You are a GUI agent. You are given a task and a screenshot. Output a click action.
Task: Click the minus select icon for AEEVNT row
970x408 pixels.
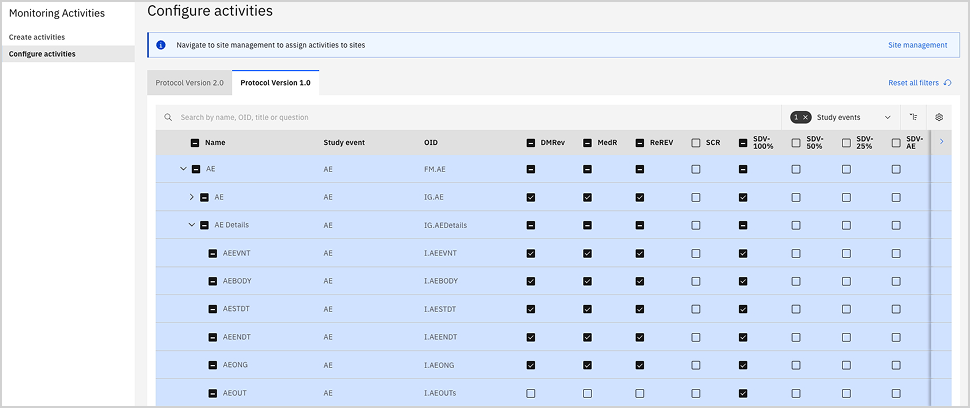[x=212, y=253]
